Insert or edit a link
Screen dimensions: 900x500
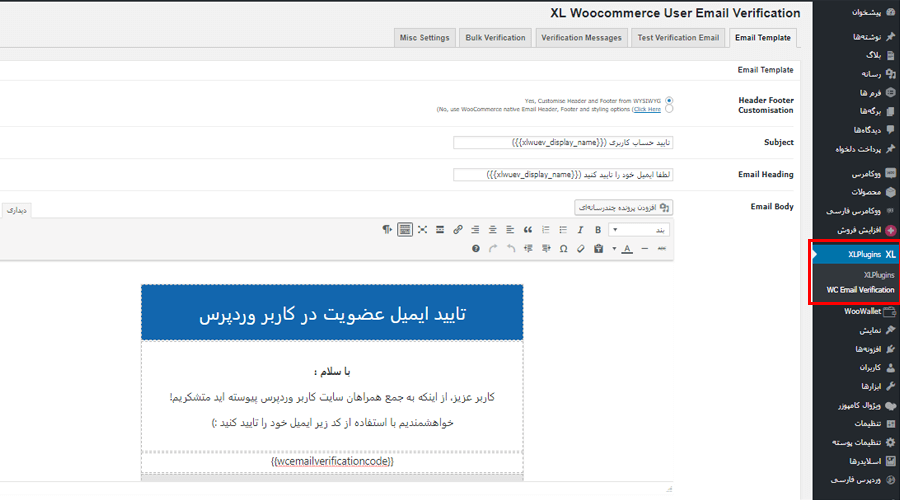[457, 230]
